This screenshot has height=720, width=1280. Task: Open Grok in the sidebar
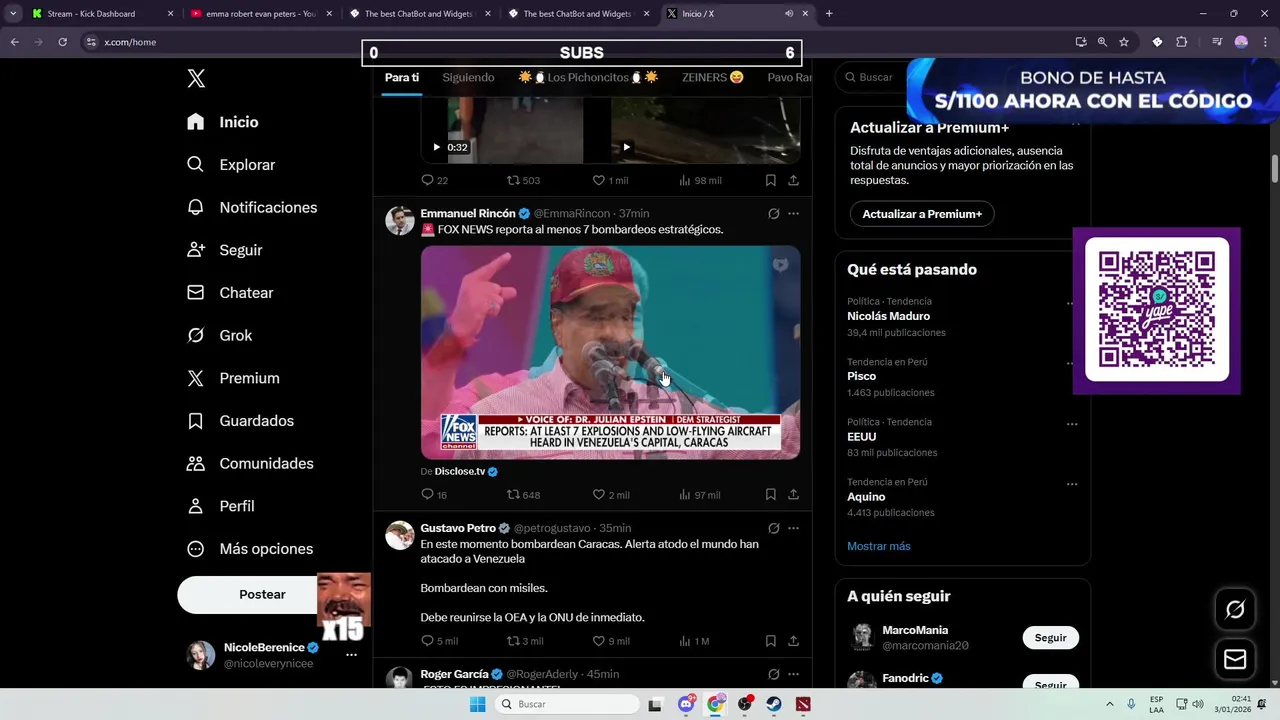[220, 336]
